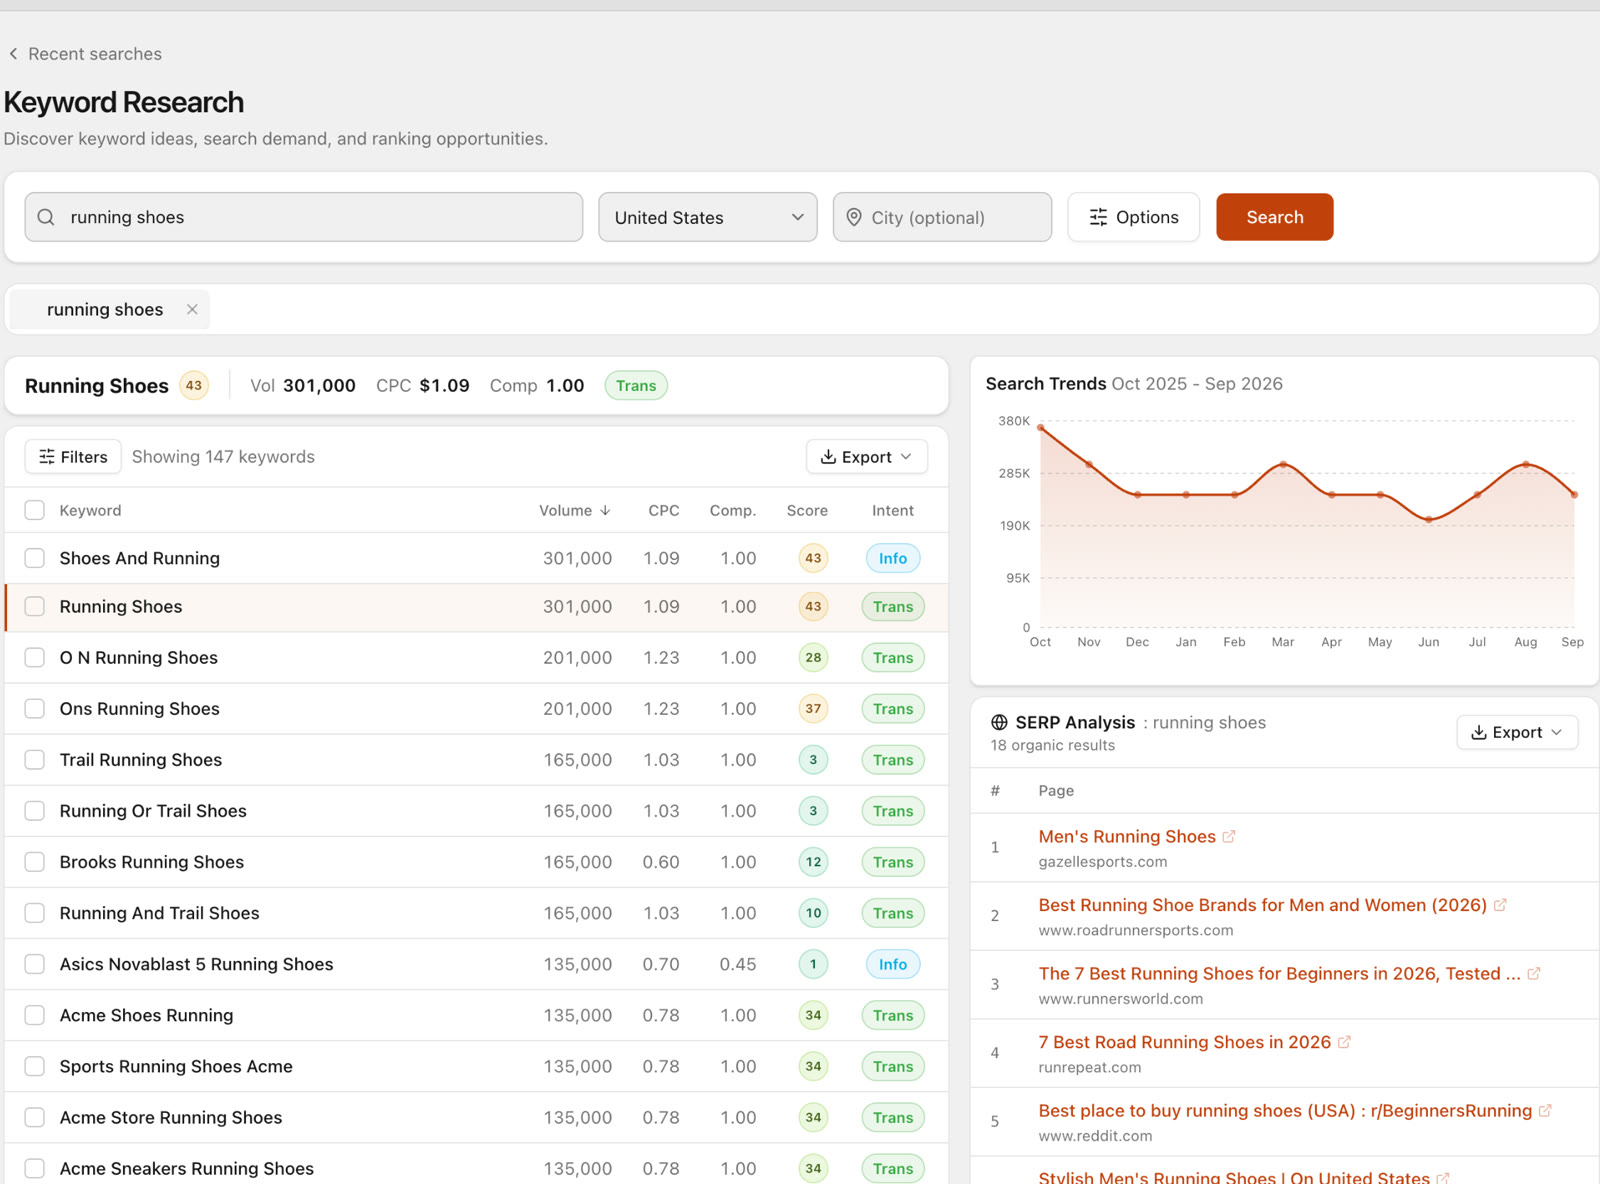Click the Filters sliders icon
Viewport: 1600px width, 1184px height.
[x=47, y=457]
